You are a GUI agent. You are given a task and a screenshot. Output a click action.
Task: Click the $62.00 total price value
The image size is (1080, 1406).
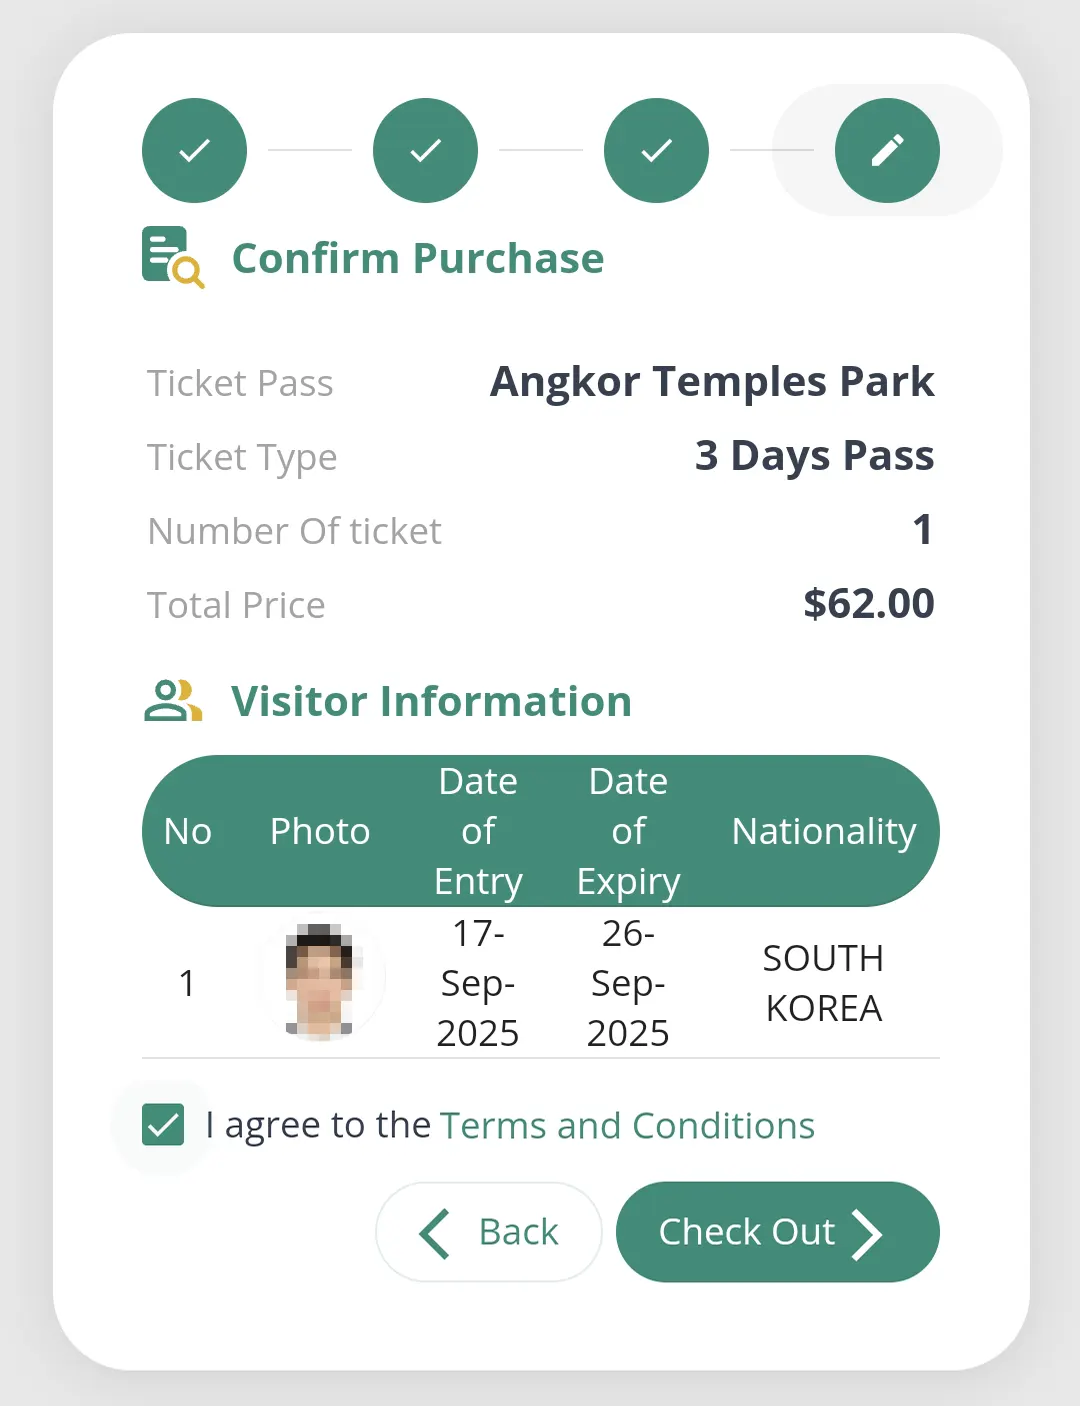tap(868, 604)
